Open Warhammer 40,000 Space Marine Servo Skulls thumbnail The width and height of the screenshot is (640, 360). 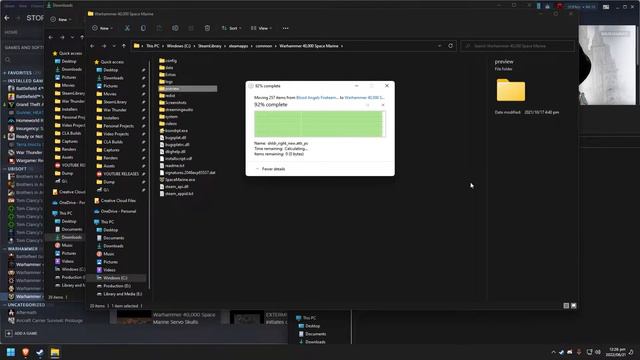point(134,318)
